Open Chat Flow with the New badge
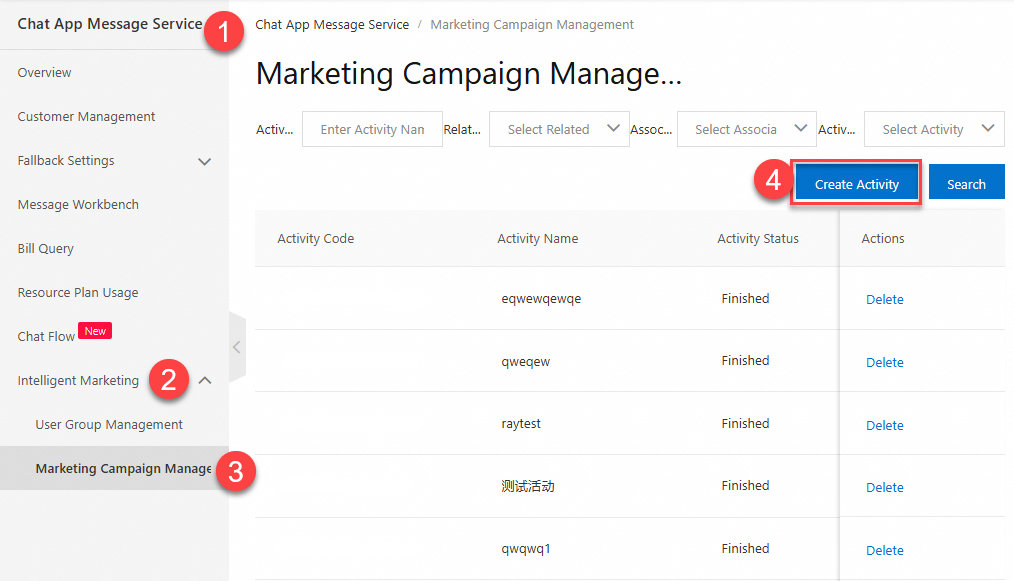Viewport: 1014px width, 581px height. coord(47,336)
